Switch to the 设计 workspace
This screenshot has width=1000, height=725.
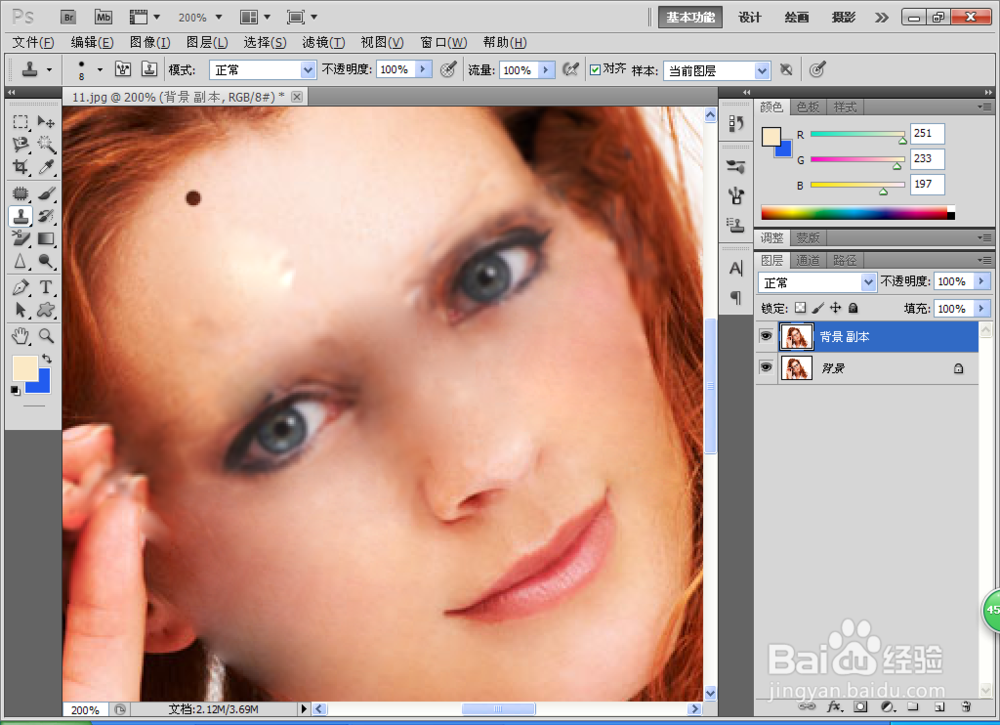(x=750, y=17)
